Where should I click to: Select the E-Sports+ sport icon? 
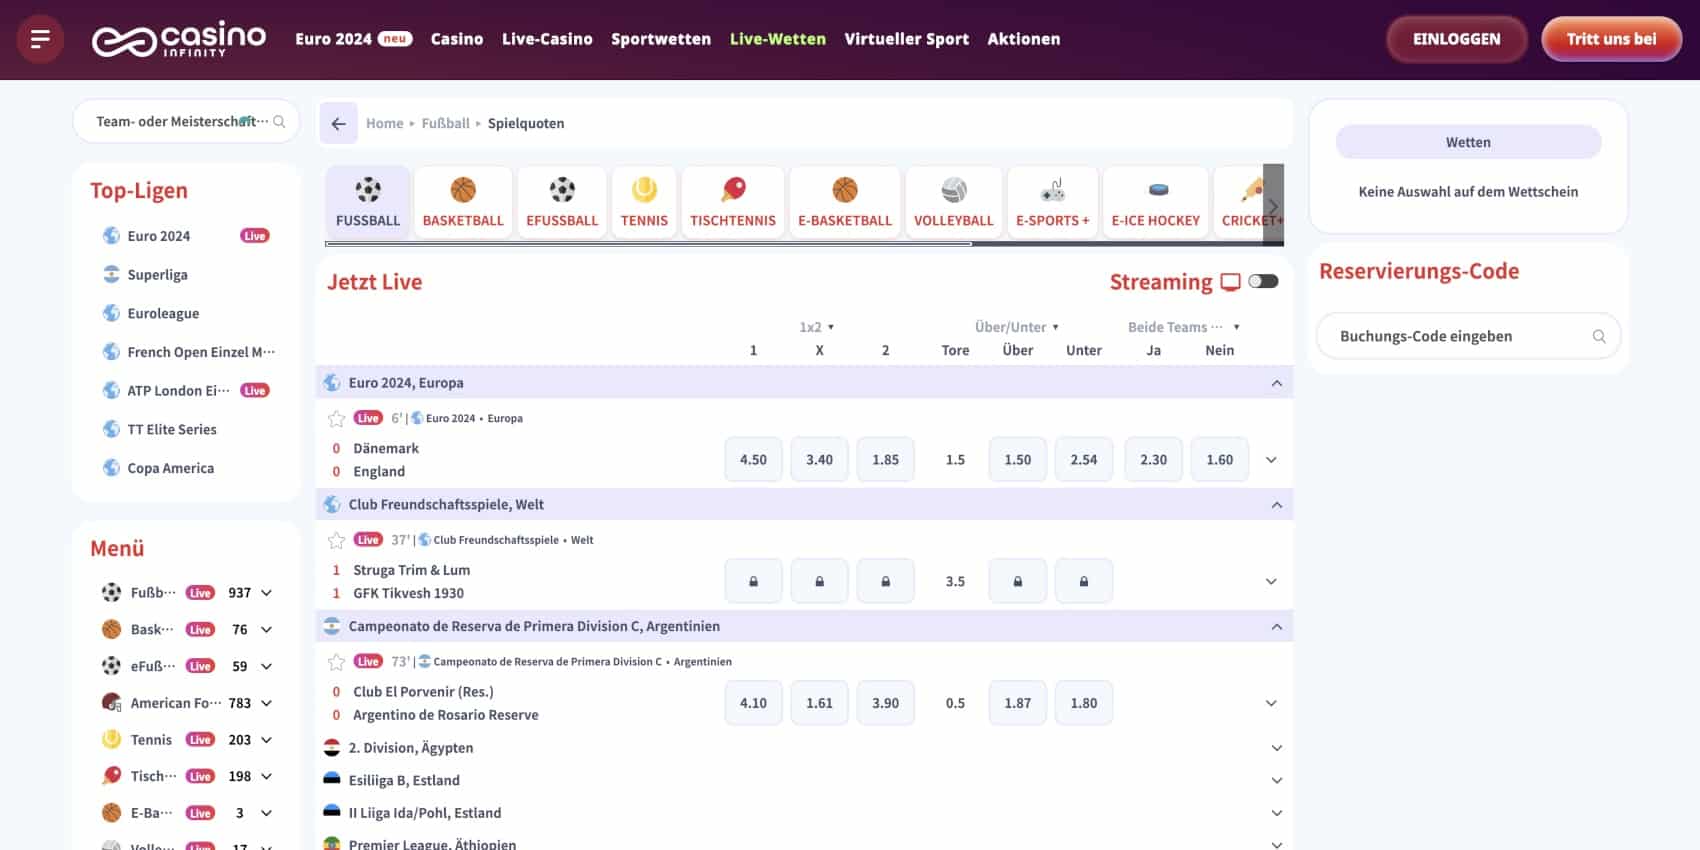[1053, 203]
